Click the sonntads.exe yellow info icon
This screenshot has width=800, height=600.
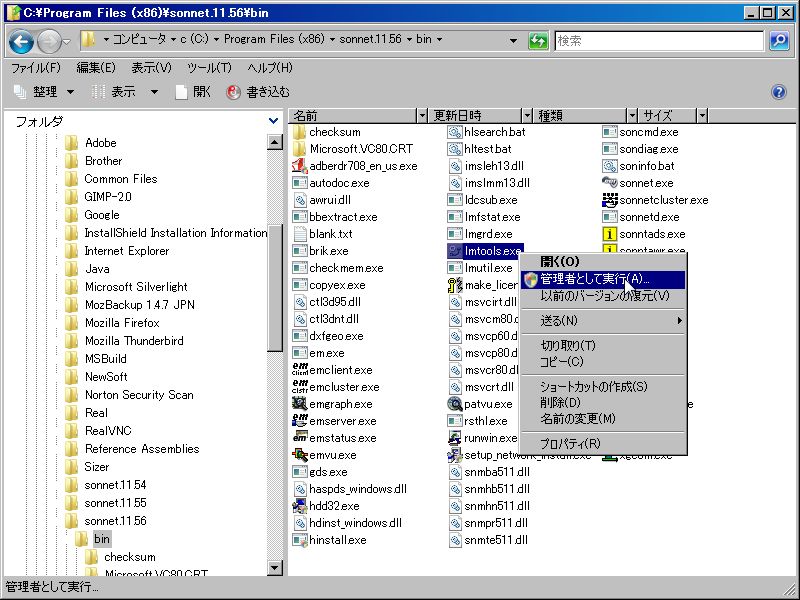610,234
